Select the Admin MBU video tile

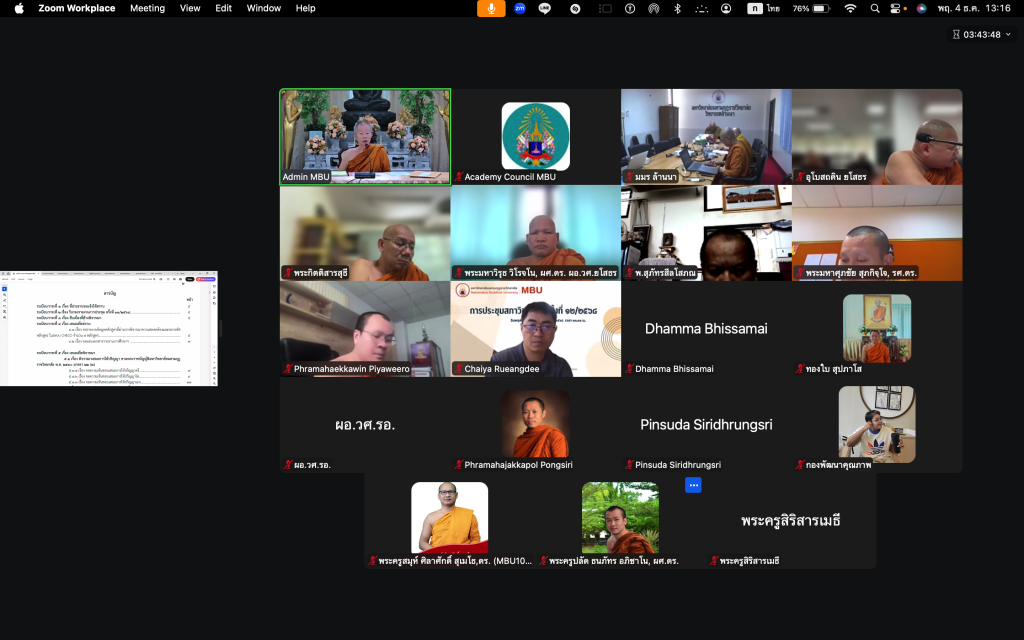coord(365,136)
